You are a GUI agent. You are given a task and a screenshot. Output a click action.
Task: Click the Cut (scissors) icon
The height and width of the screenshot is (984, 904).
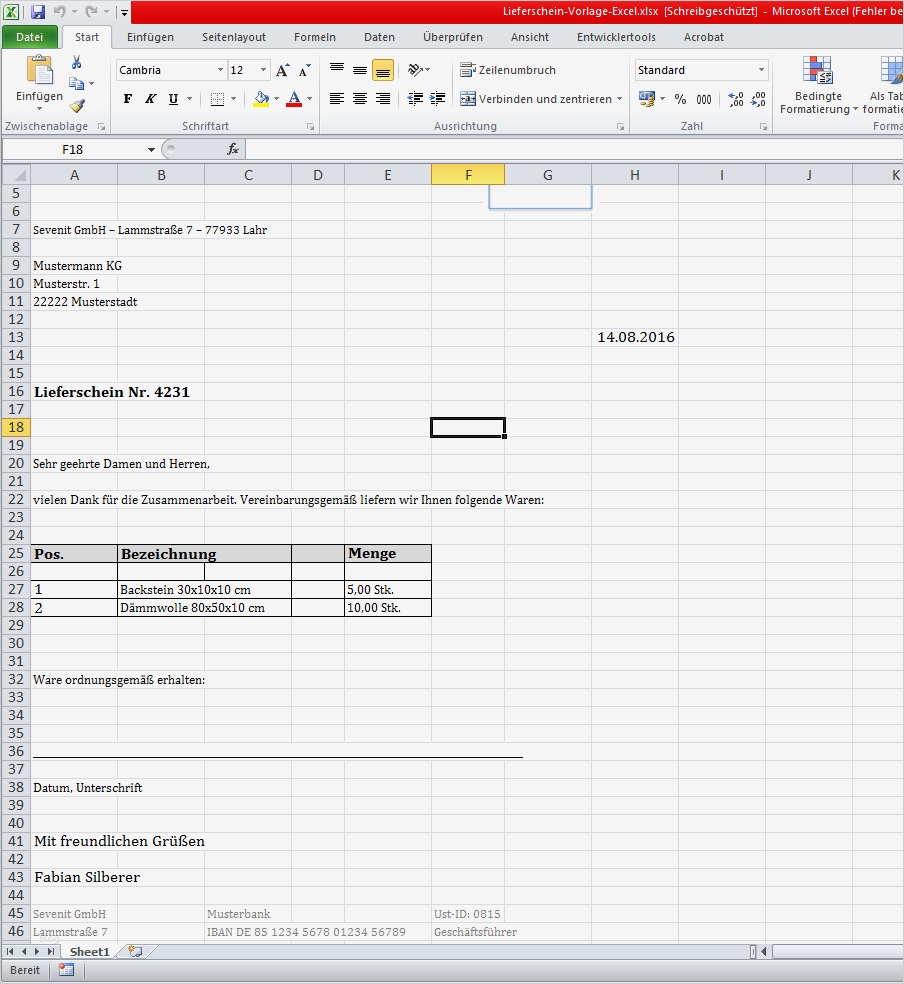pyautogui.click(x=76, y=64)
